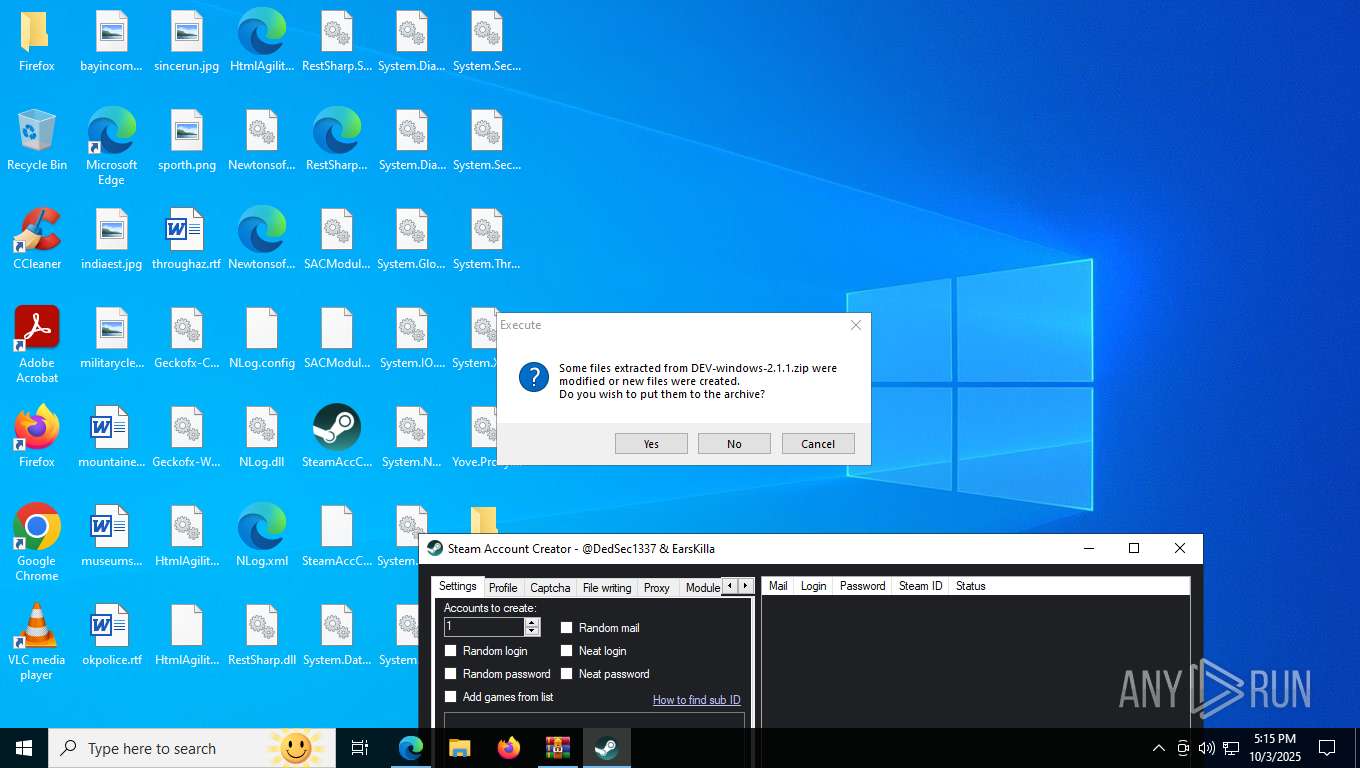The height and width of the screenshot is (768, 1360).
Task: Show hidden system tray icons
Action: [x=1159, y=748]
